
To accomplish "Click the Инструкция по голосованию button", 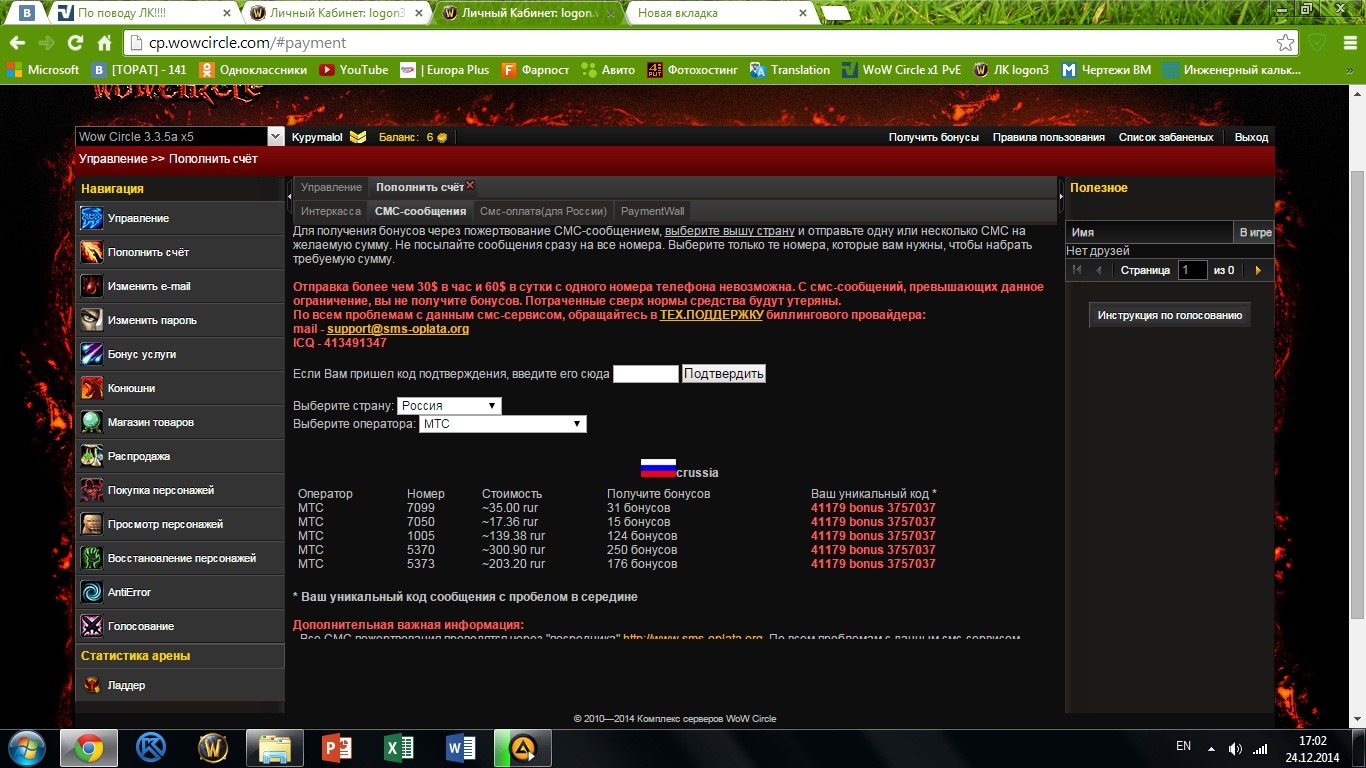I will 1169,315.
